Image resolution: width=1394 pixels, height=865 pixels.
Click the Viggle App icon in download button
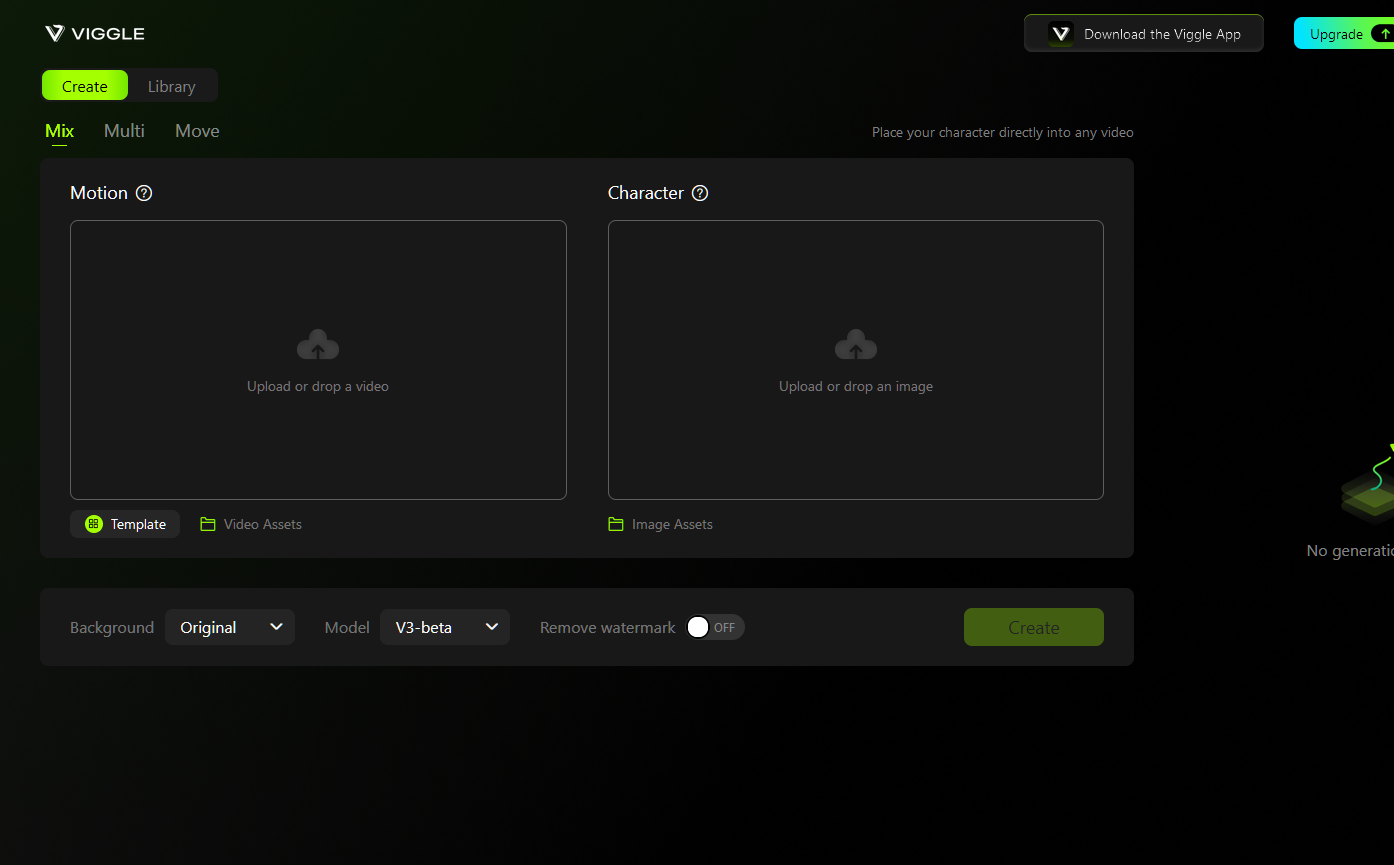(1061, 34)
